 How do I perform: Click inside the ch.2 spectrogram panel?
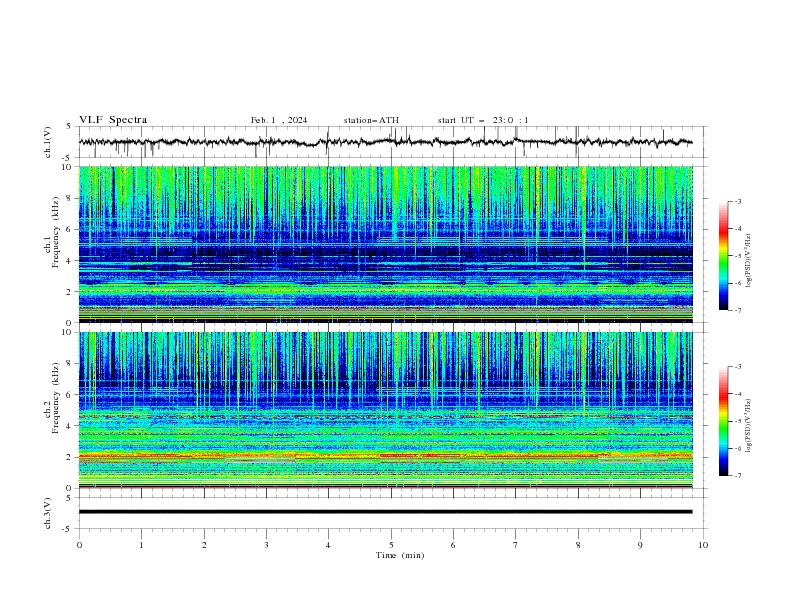[x=385, y=410]
